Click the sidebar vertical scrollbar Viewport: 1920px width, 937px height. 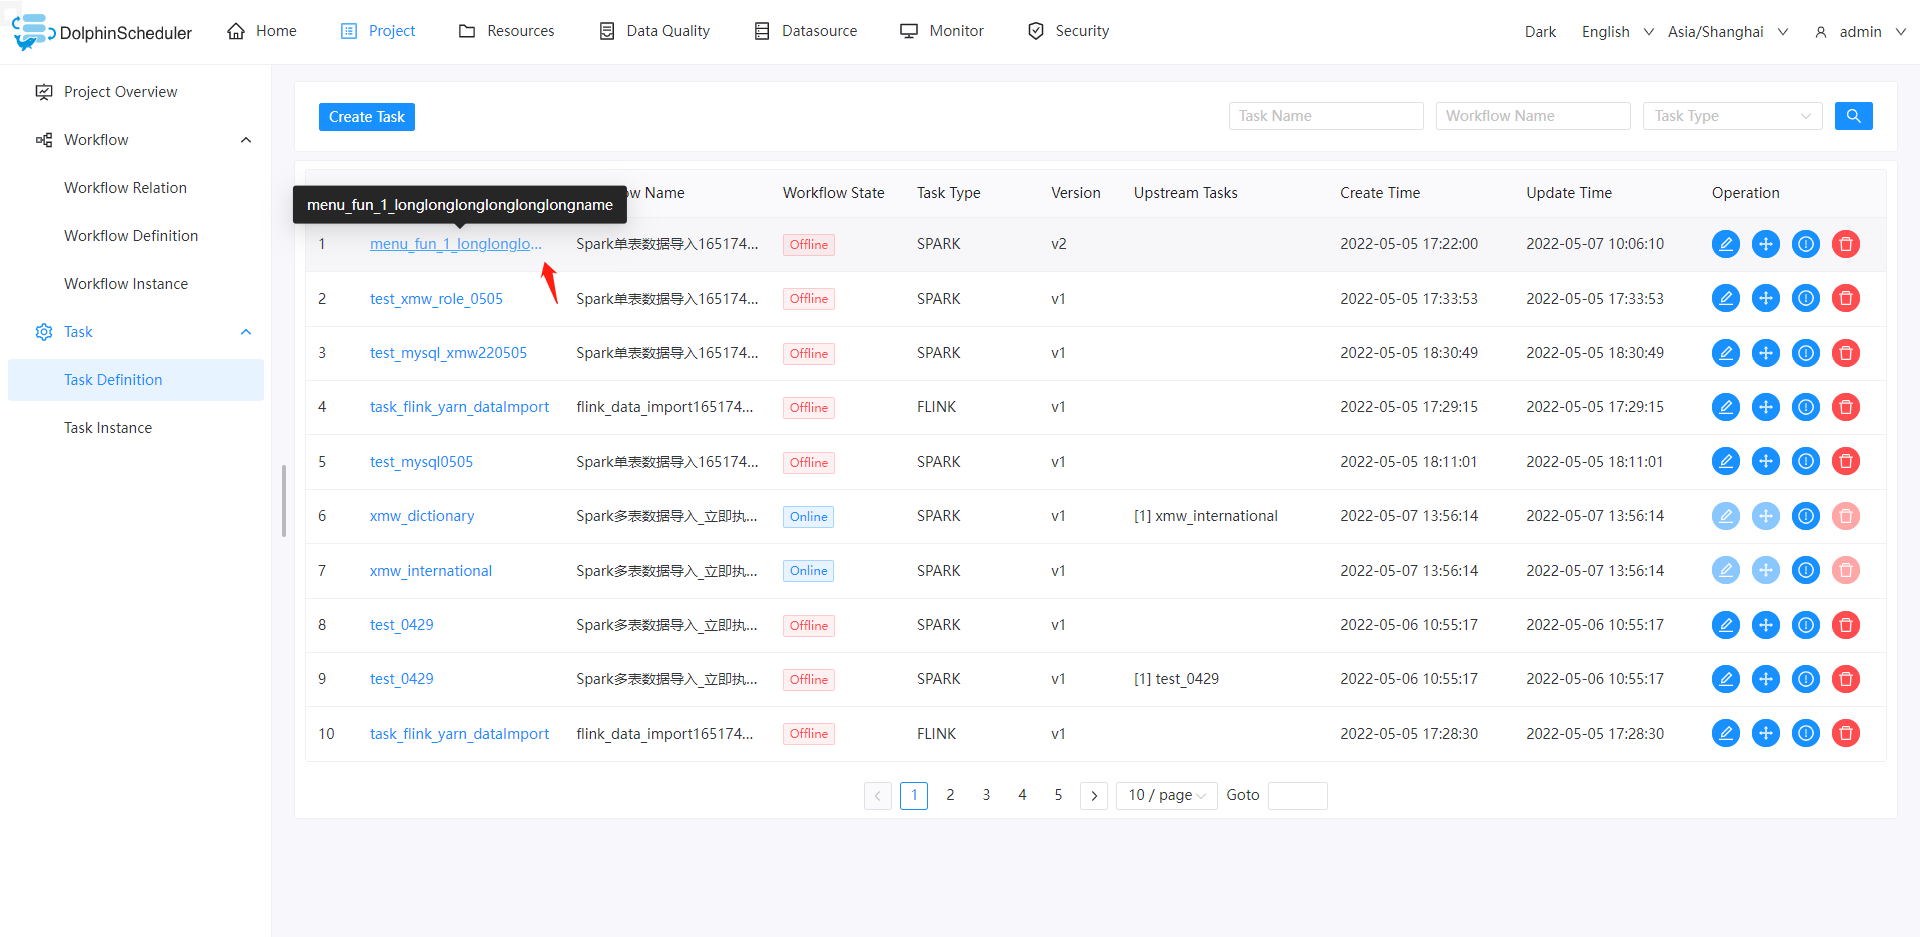click(284, 501)
